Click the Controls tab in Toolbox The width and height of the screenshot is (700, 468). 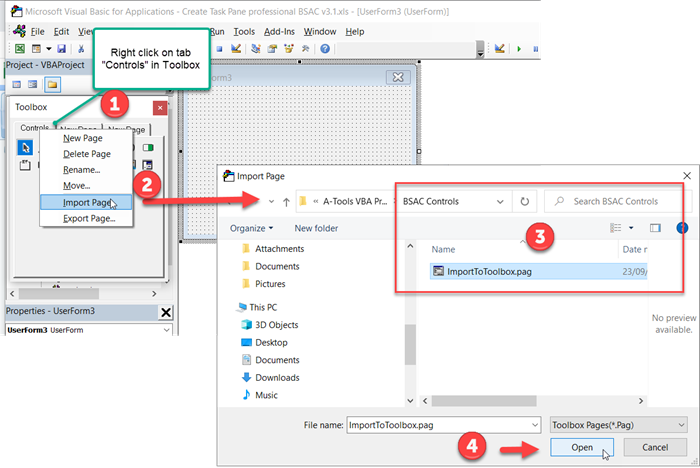click(34, 128)
